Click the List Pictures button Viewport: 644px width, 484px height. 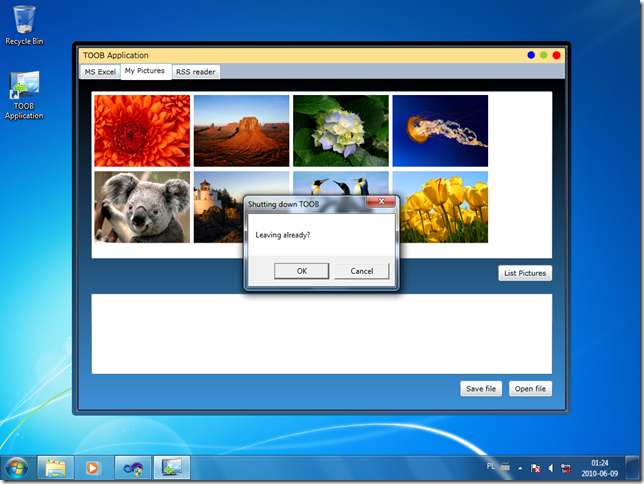coord(525,273)
